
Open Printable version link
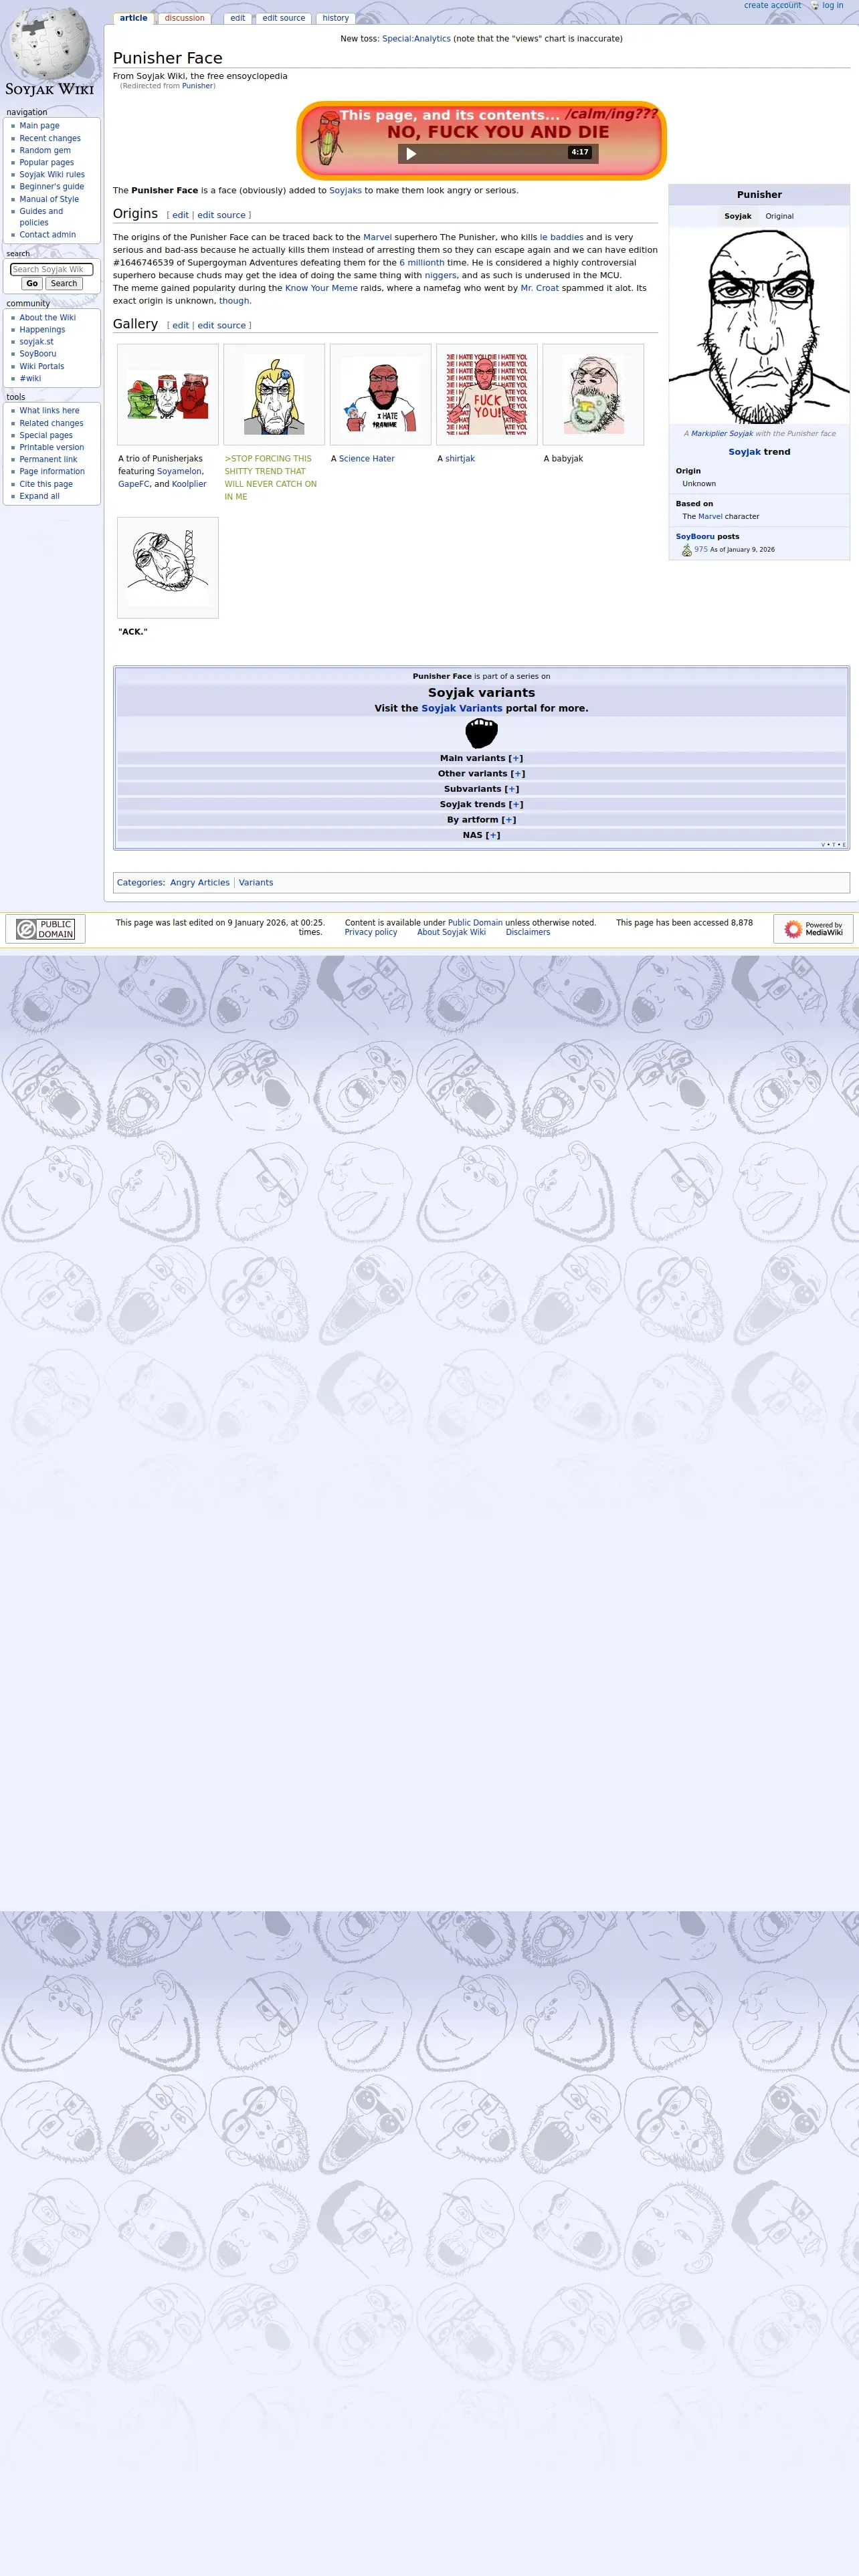click(x=52, y=447)
